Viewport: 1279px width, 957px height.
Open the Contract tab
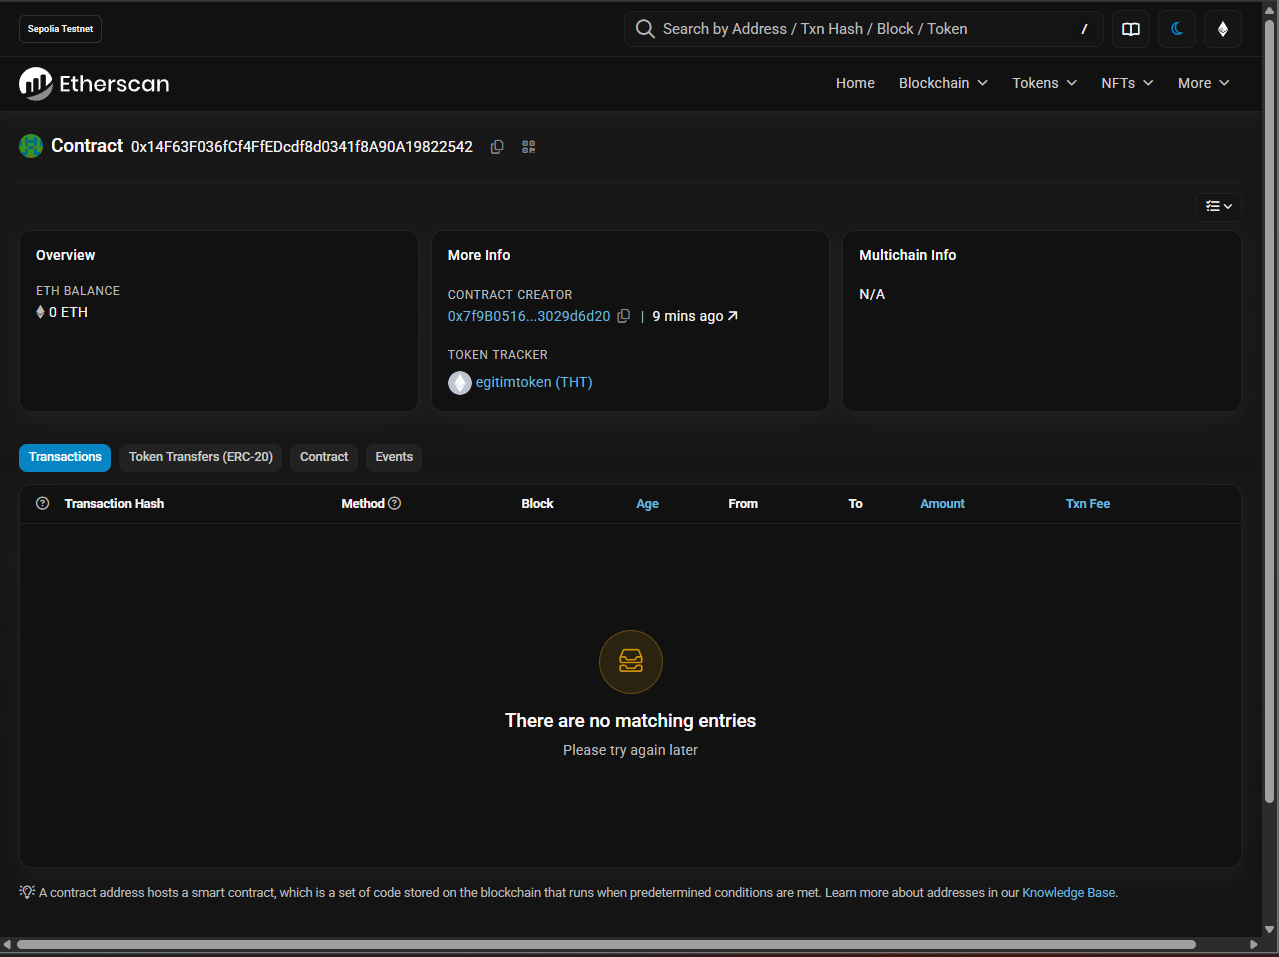coord(324,457)
